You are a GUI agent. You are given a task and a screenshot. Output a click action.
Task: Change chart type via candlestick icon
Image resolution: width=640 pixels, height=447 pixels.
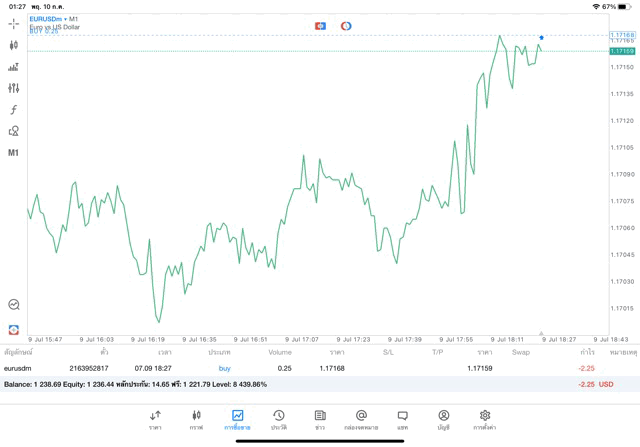(x=13, y=45)
